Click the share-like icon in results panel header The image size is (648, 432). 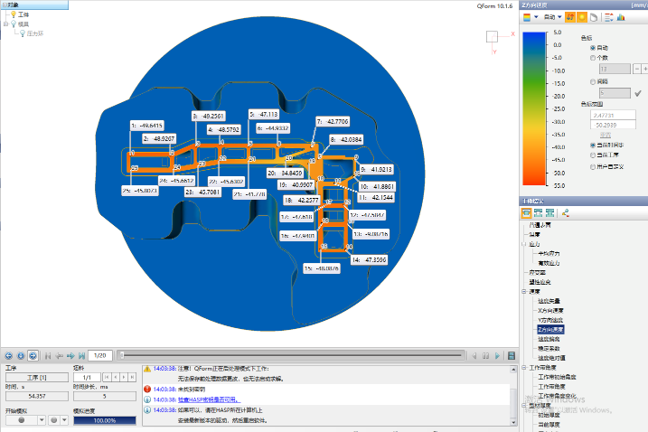click(x=566, y=212)
